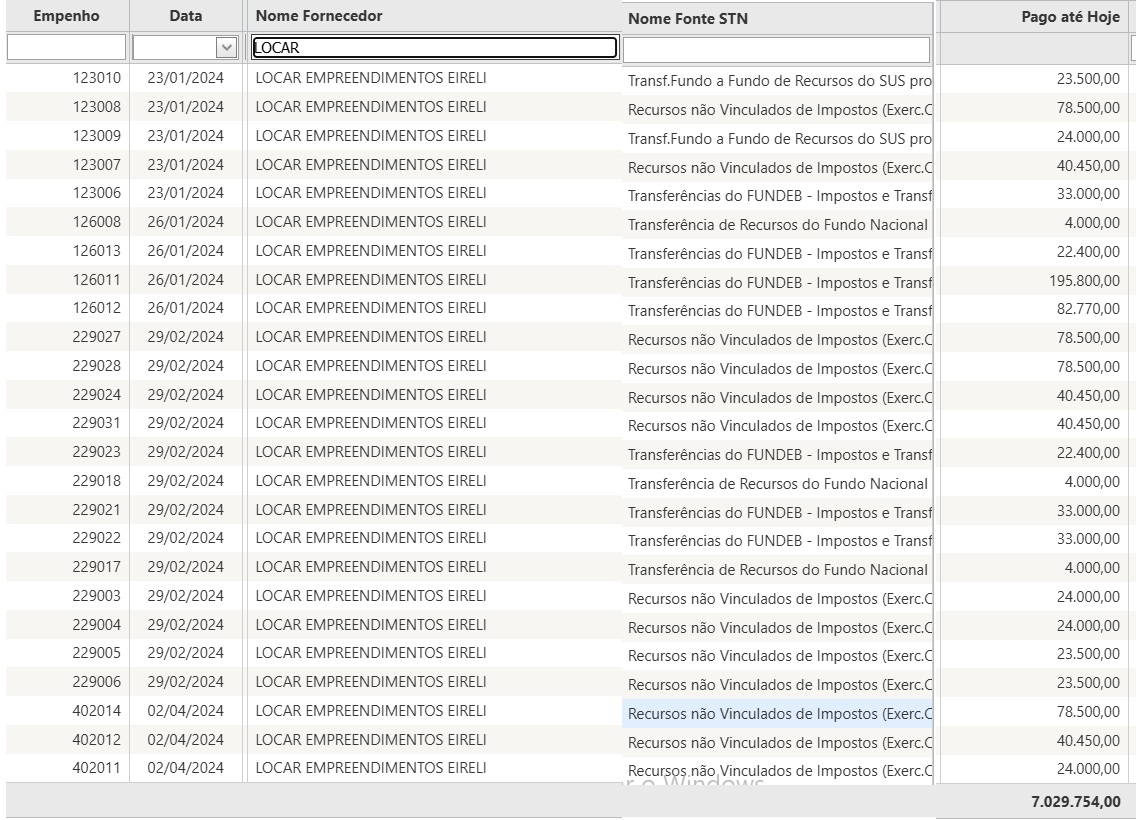Select Empenho 402011 in last row
This screenshot has height=820, width=1136.
coord(96,768)
